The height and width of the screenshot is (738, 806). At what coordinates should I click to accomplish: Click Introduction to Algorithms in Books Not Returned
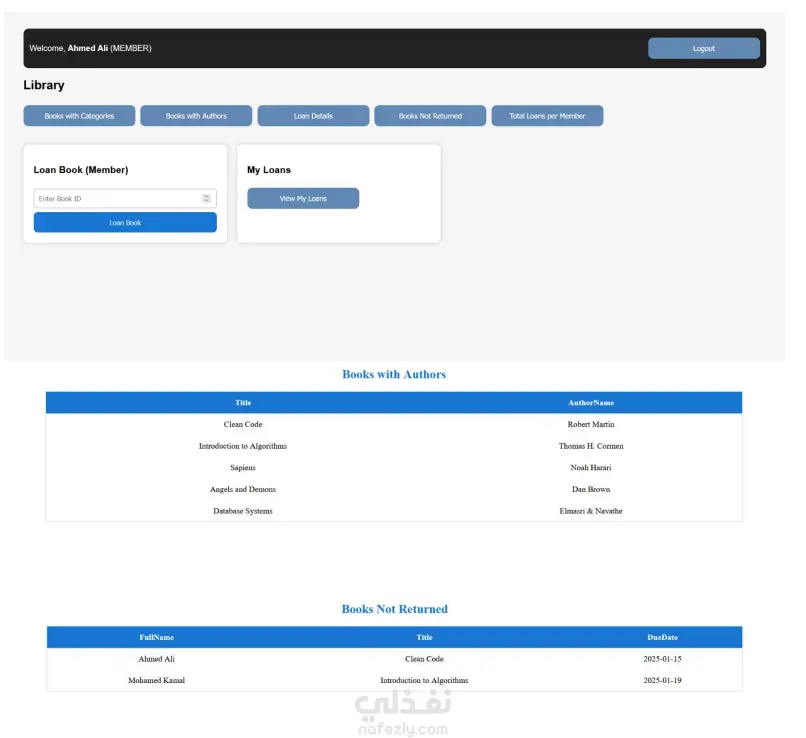point(424,680)
